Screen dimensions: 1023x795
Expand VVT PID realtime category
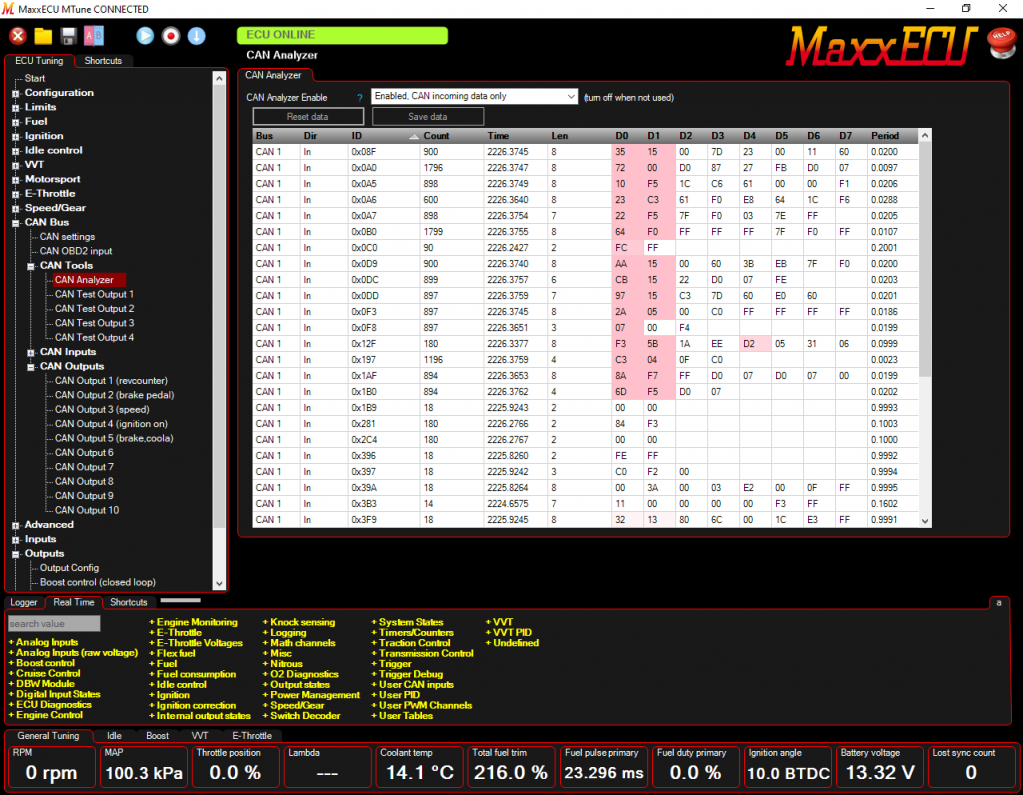coord(509,633)
